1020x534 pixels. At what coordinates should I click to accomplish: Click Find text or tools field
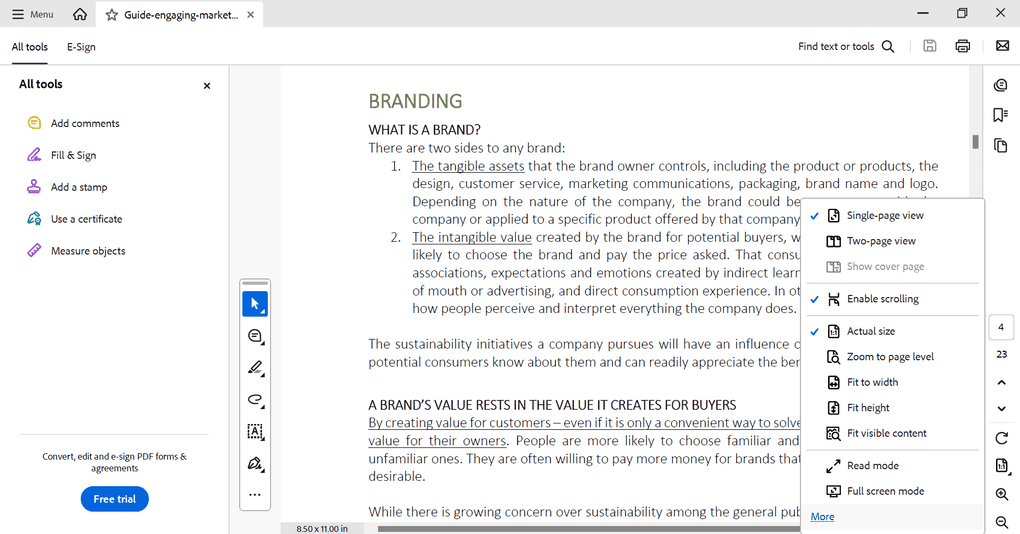click(x=846, y=46)
